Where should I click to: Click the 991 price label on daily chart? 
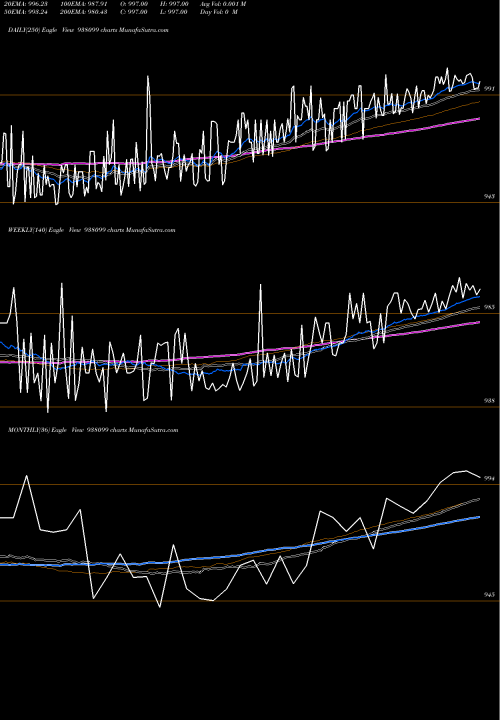489,89
